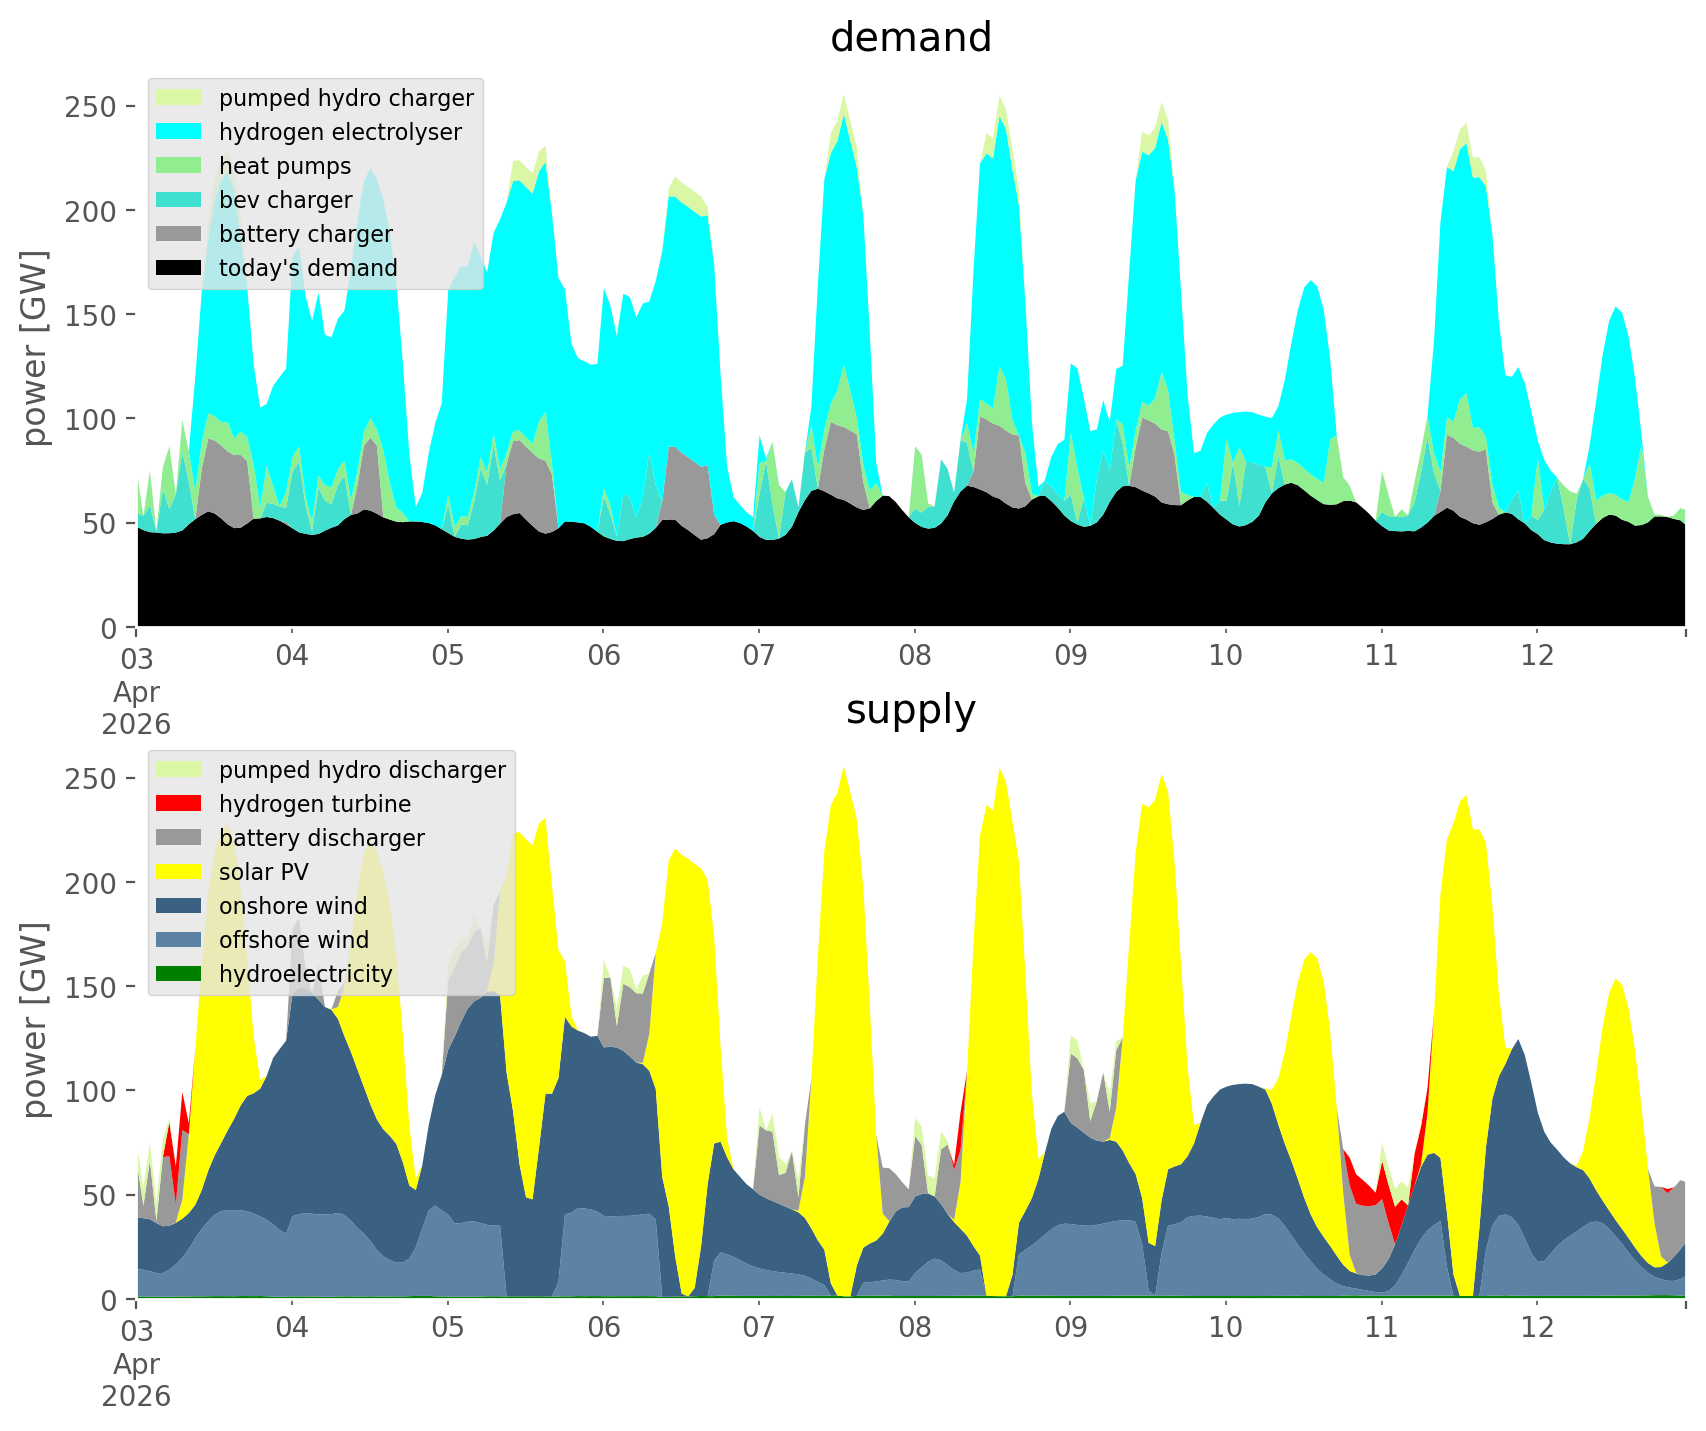Select the 'pumped hydro charger' legend label
The image size is (1706, 1431).
(x=346, y=98)
